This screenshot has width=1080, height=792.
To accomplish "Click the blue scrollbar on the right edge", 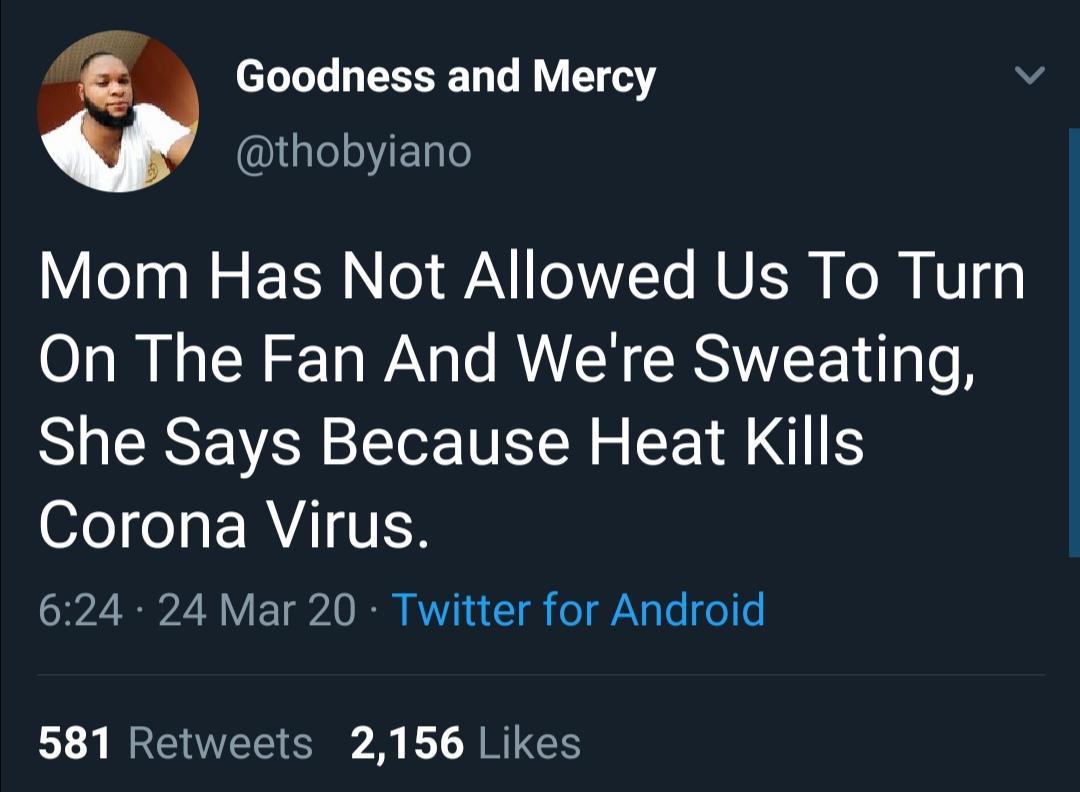I will click(1074, 340).
